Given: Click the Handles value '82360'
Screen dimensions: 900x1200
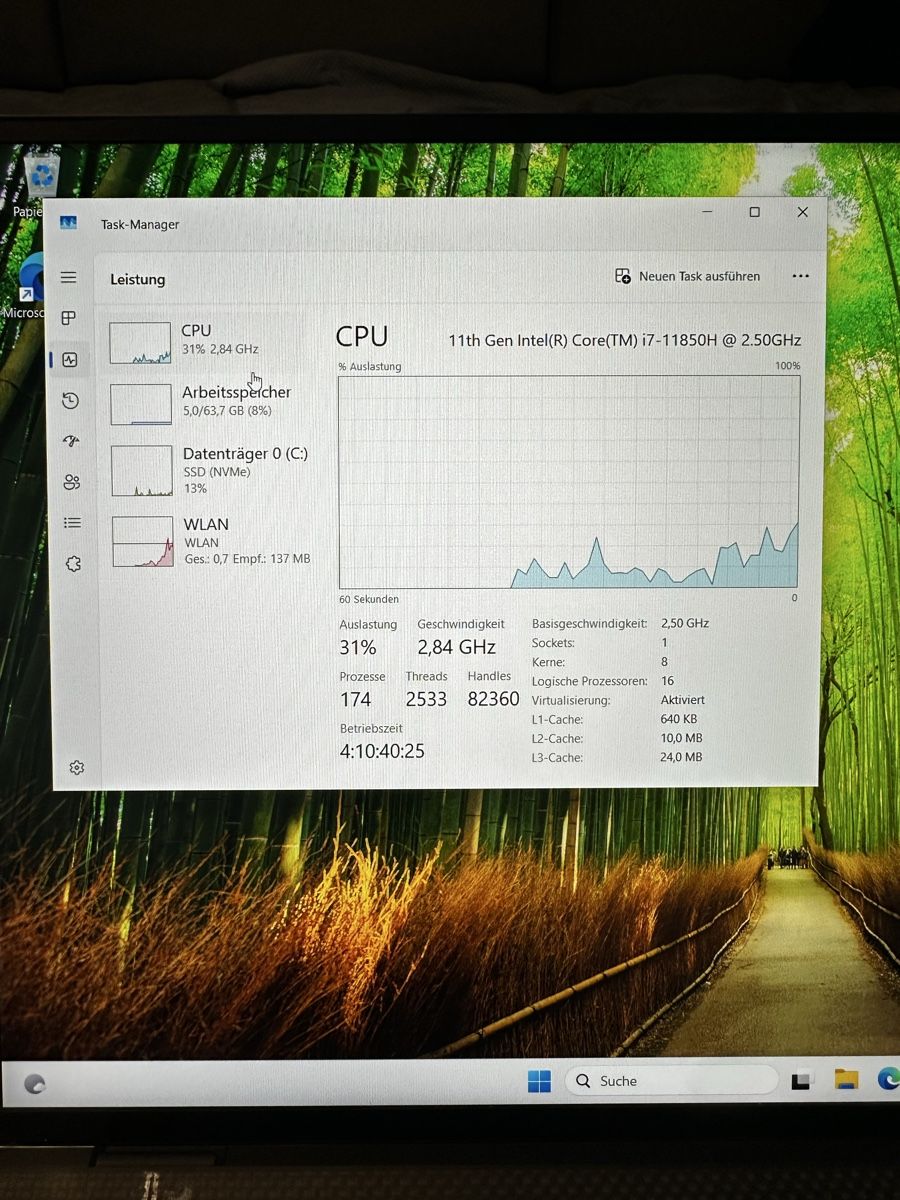Looking at the screenshot, I should 494,699.
